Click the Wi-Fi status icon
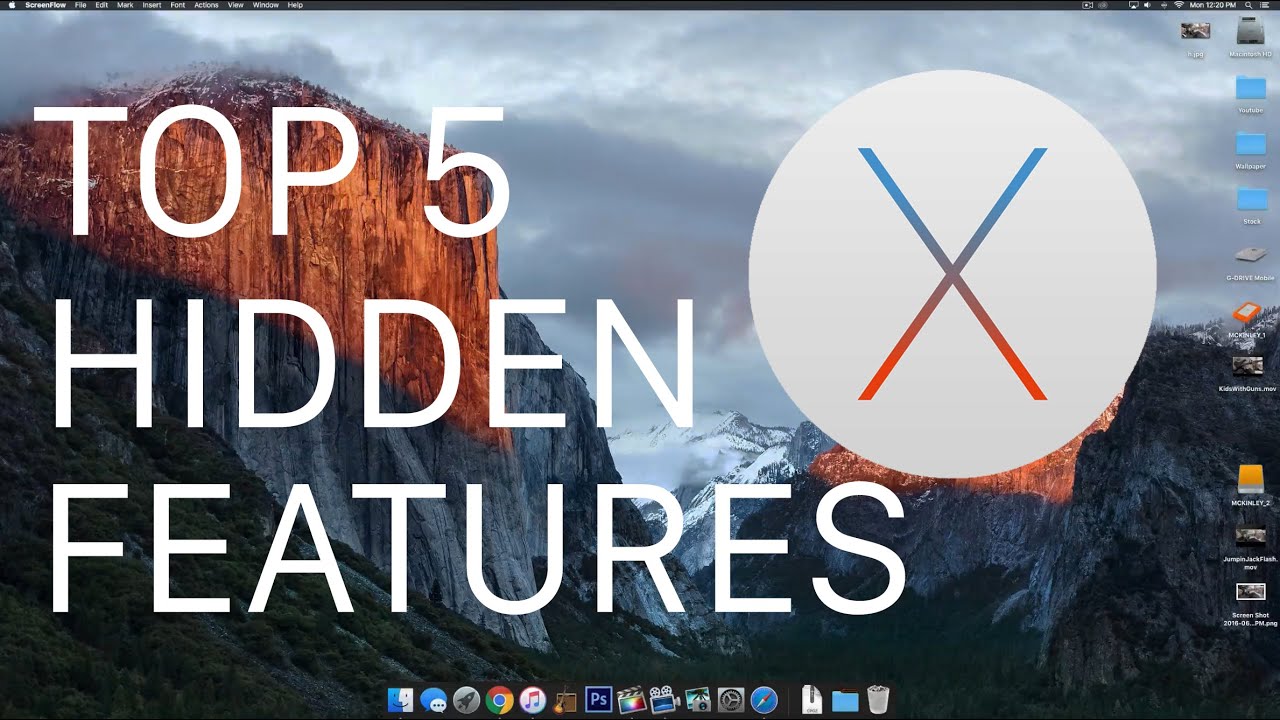The height and width of the screenshot is (720, 1280). tap(1178, 5)
